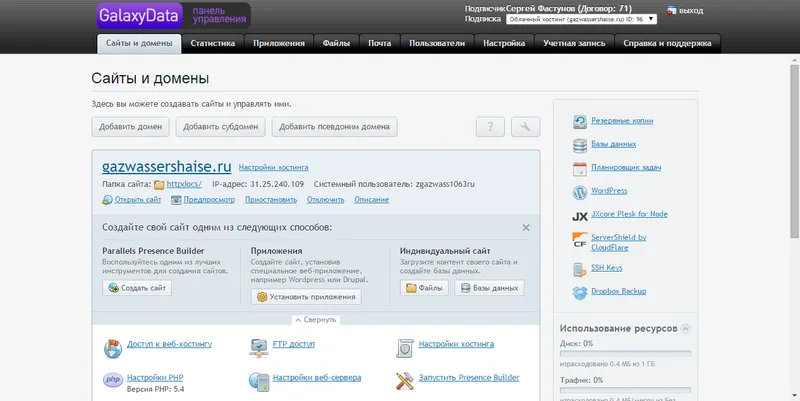Click the GalaxyData logo
Viewport: 800px width, 401px height.
[140, 15]
